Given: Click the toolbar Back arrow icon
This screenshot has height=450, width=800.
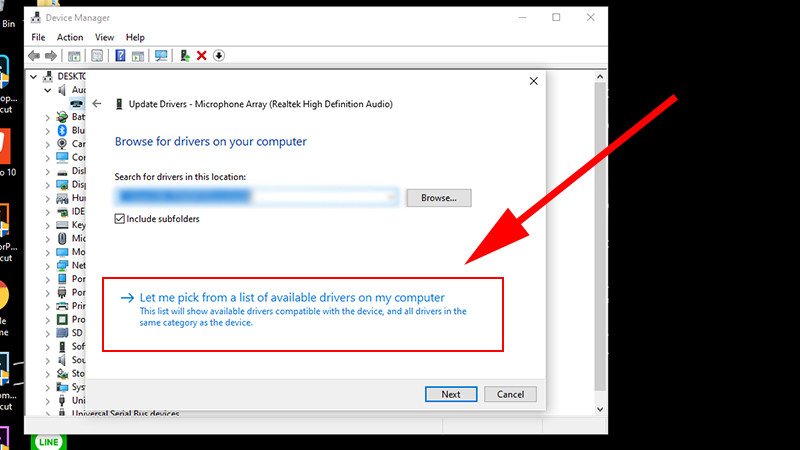Looking at the screenshot, I should click(x=34, y=56).
